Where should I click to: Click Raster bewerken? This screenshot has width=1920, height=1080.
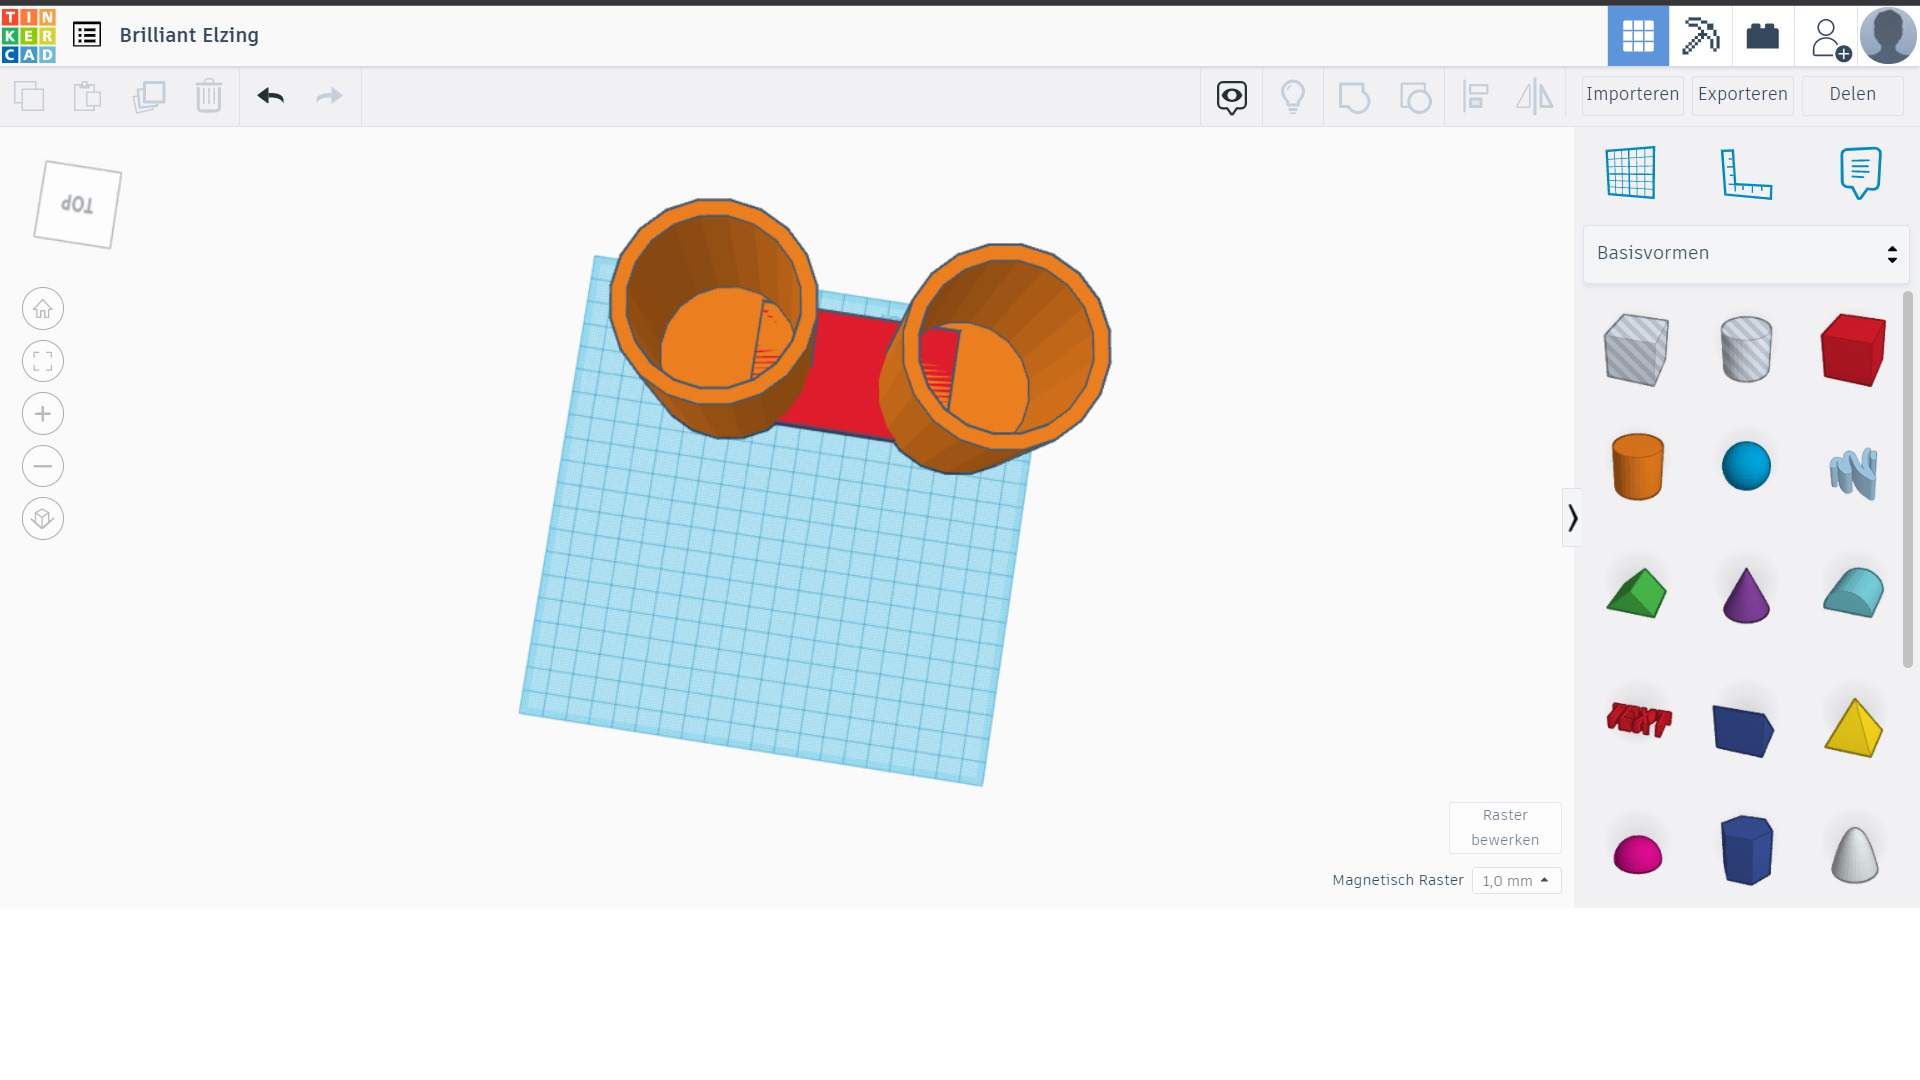coord(1505,828)
